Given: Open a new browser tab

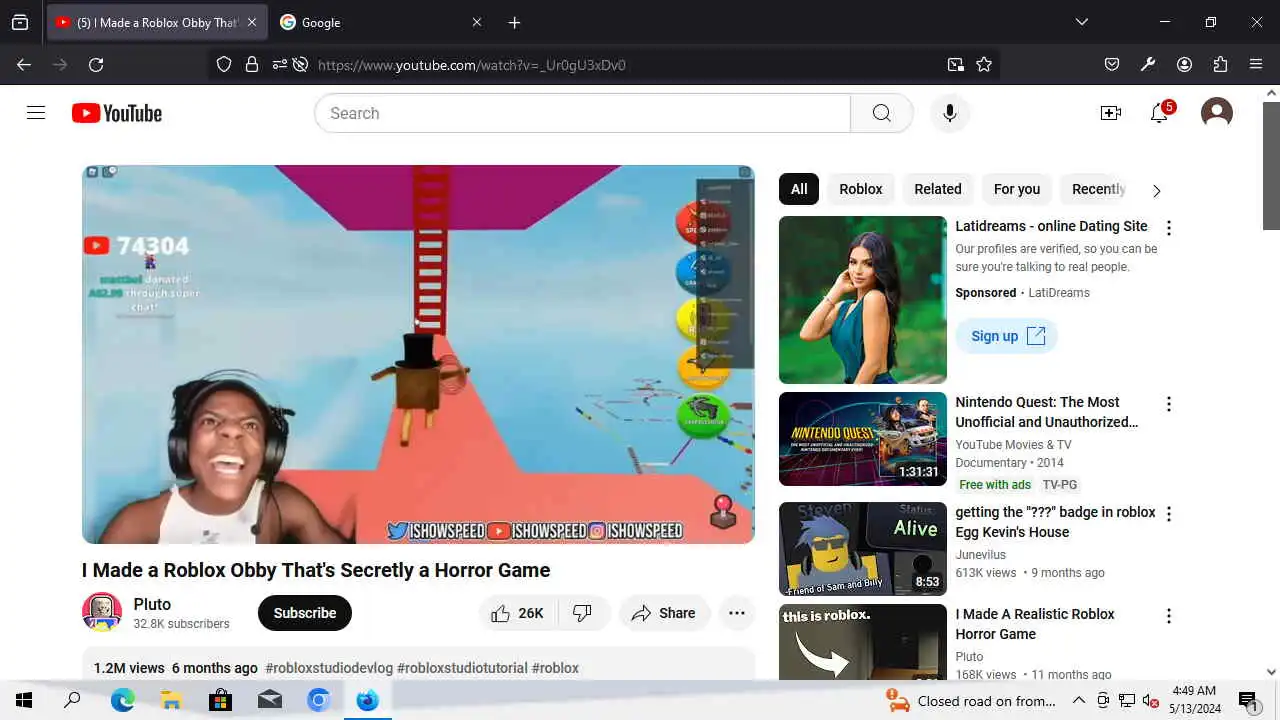Looking at the screenshot, I should click(x=514, y=22).
